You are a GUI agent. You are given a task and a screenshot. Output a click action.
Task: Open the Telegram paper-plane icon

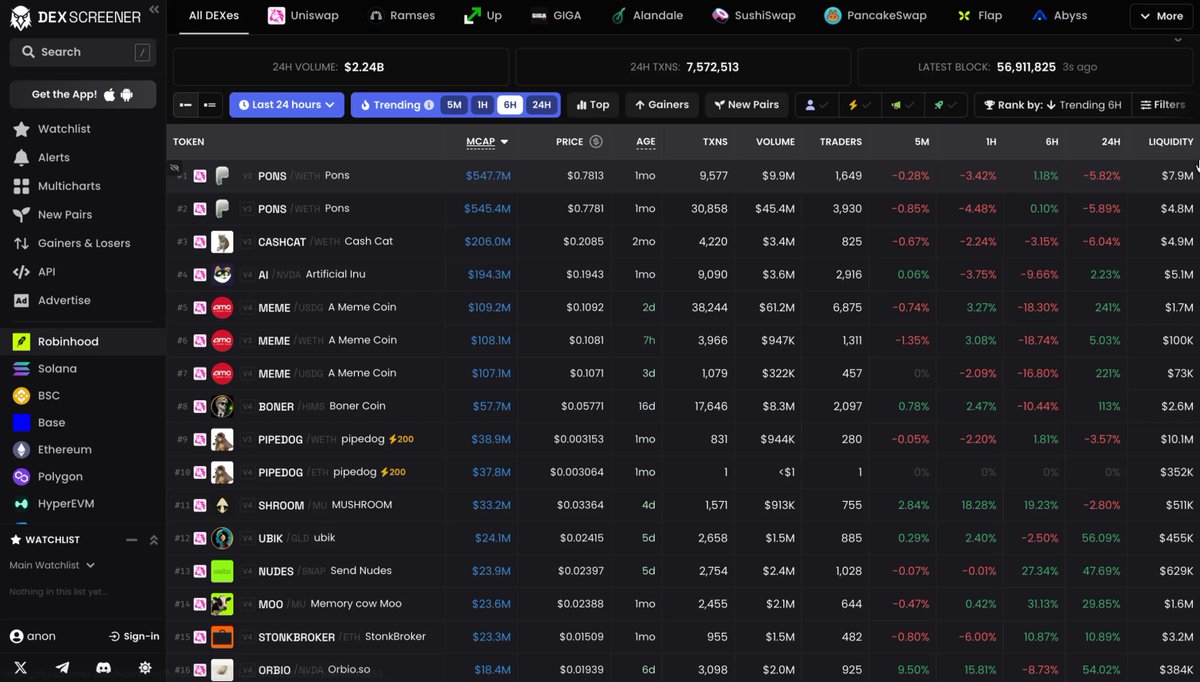click(63, 667)
